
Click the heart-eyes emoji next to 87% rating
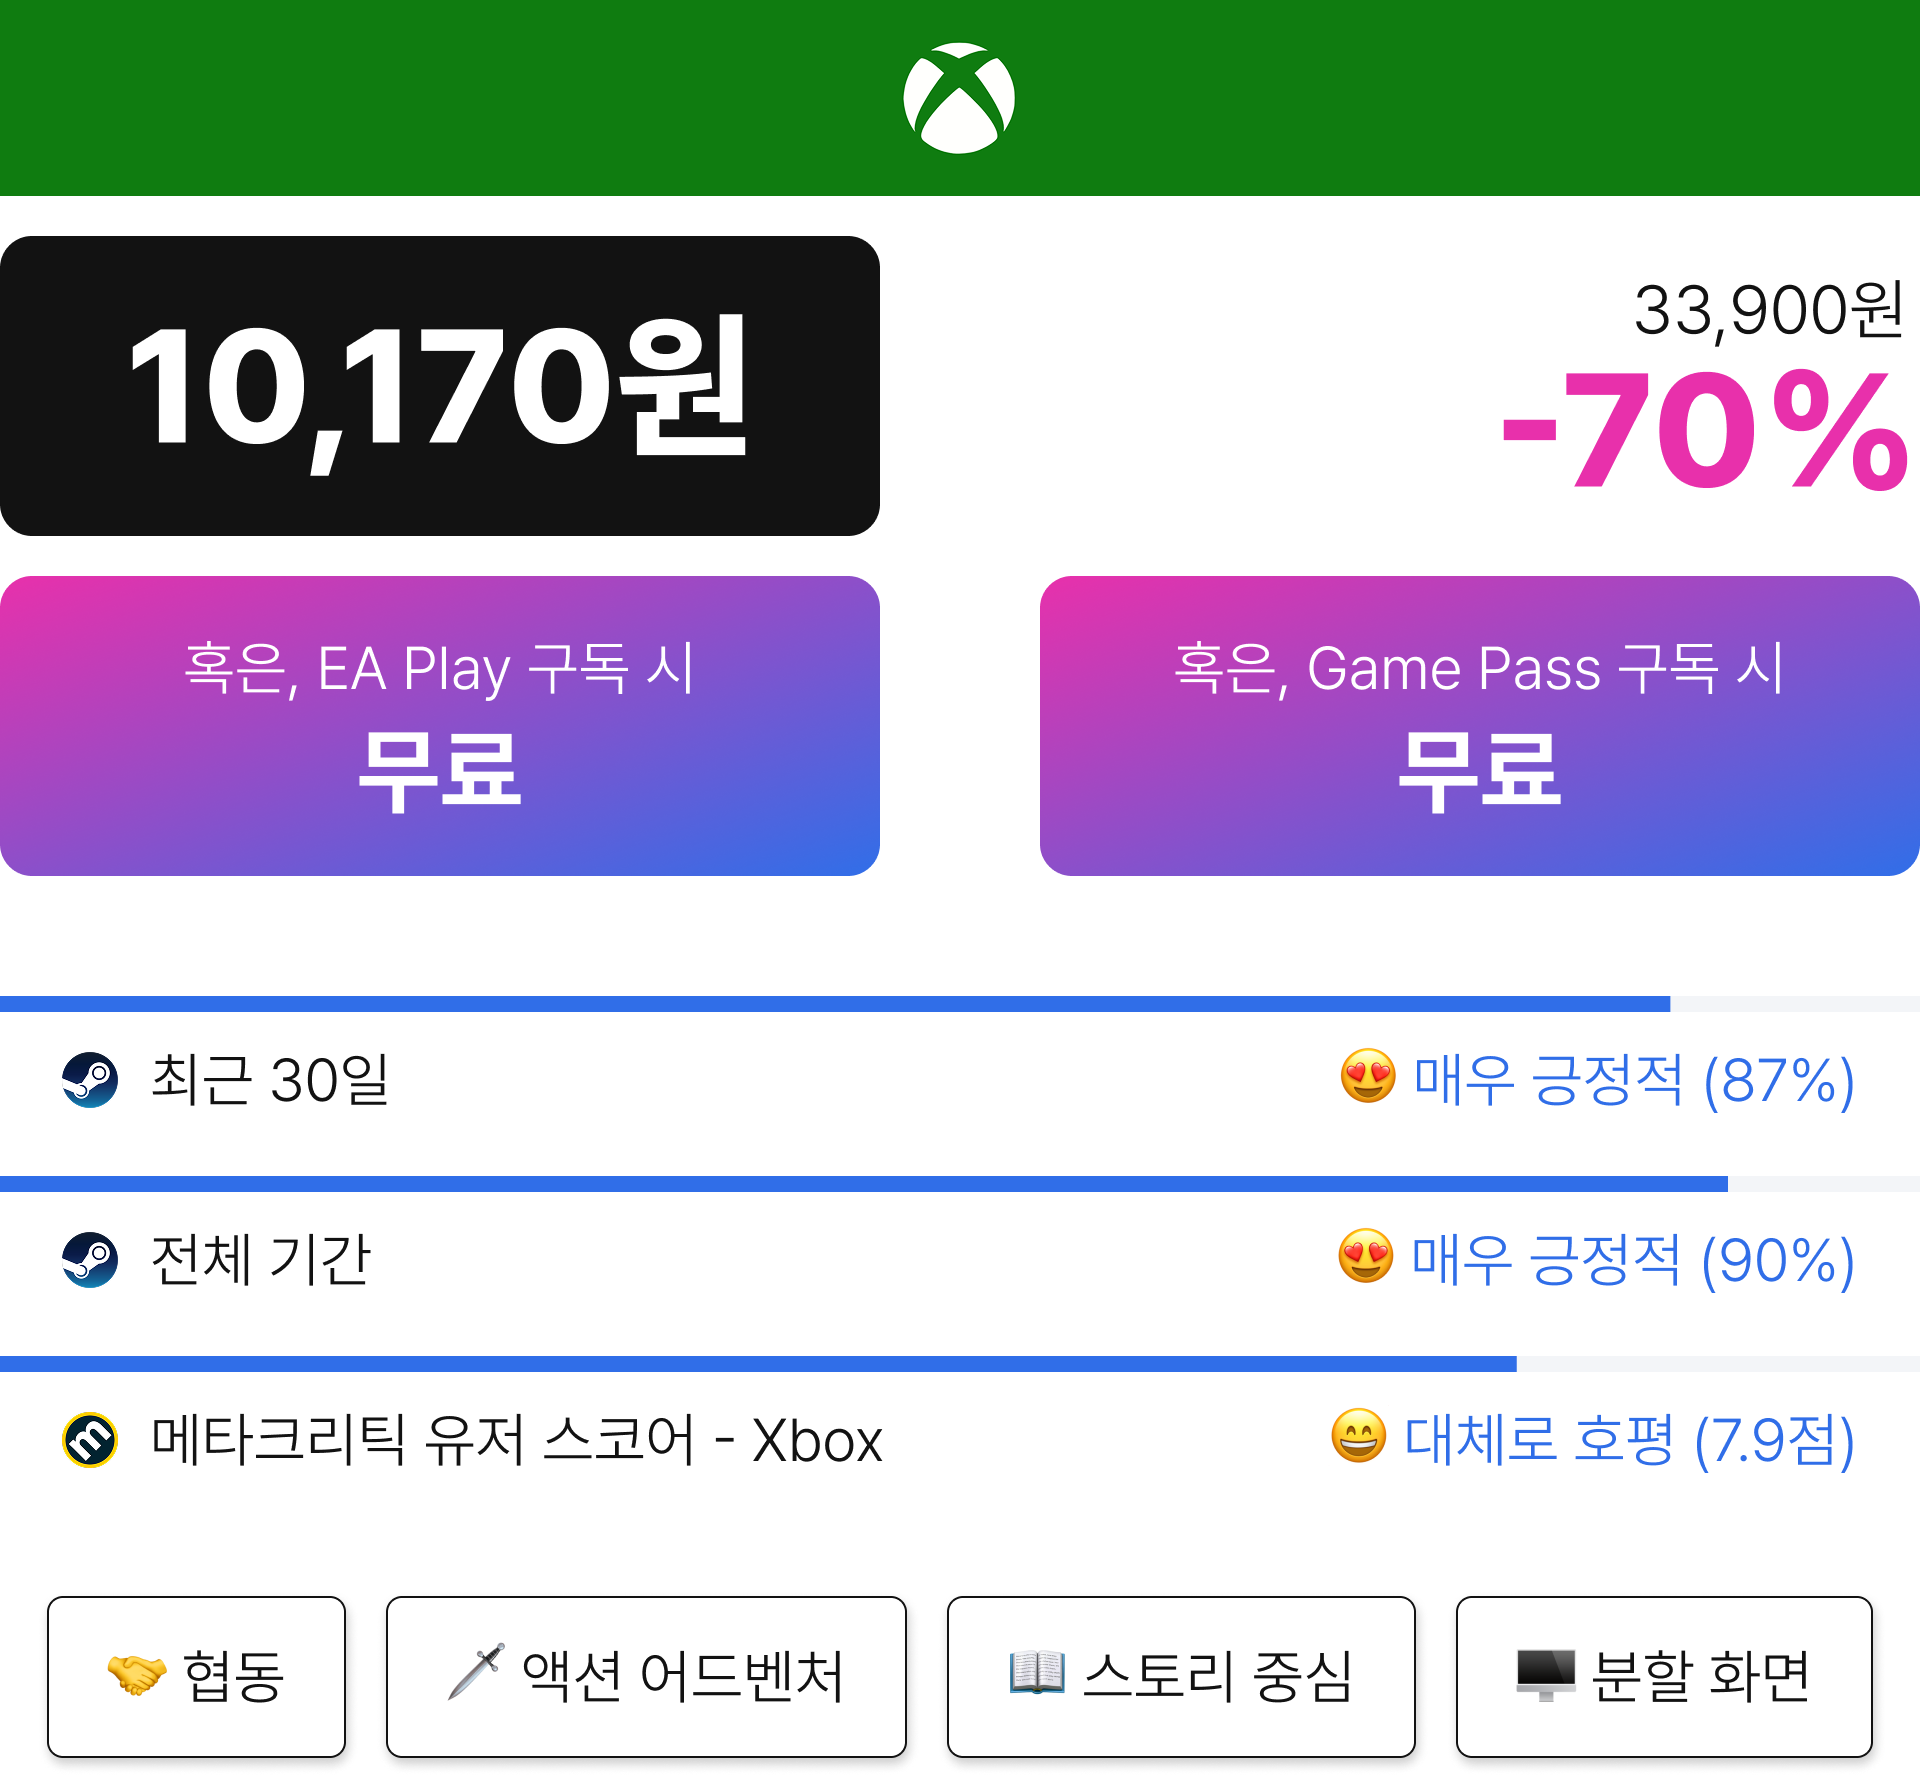[x=1368, y=1077]
